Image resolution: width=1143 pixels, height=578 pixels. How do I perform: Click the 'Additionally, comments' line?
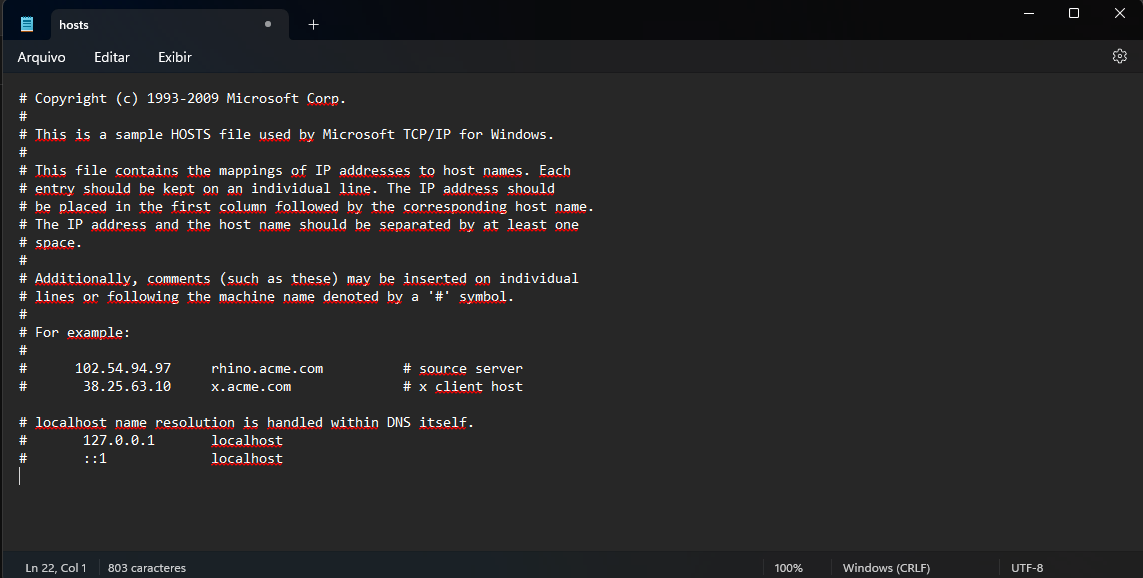299,278
